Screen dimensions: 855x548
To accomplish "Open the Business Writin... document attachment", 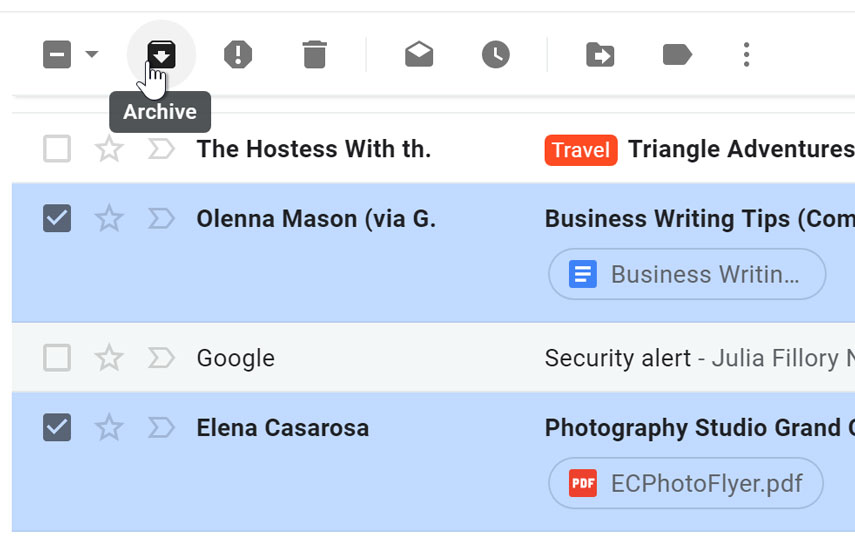I will [687, 274].
